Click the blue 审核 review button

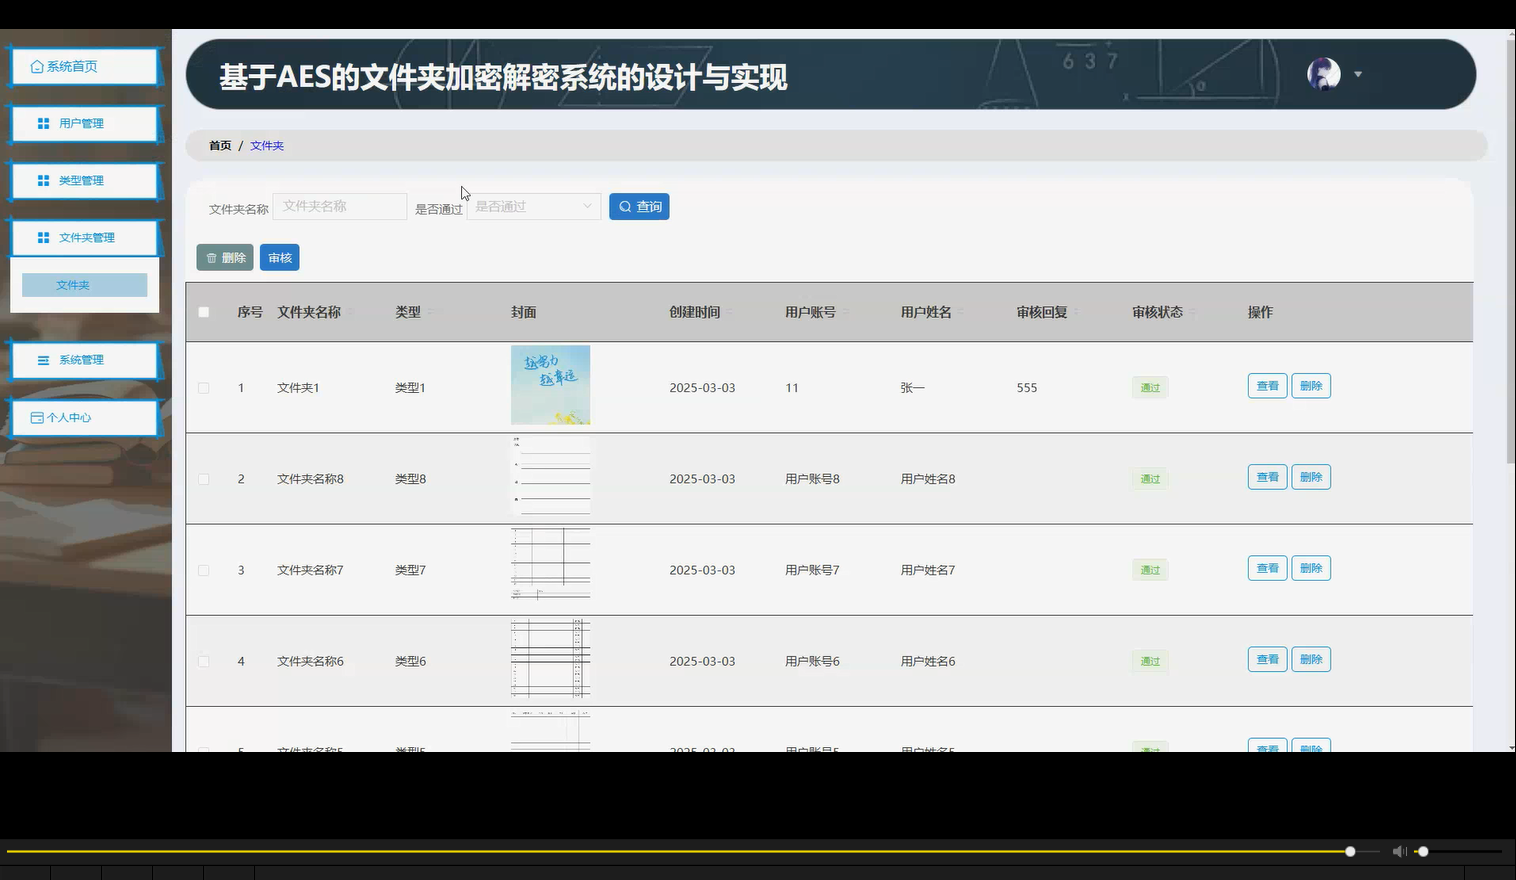click(x=280, y=257)
